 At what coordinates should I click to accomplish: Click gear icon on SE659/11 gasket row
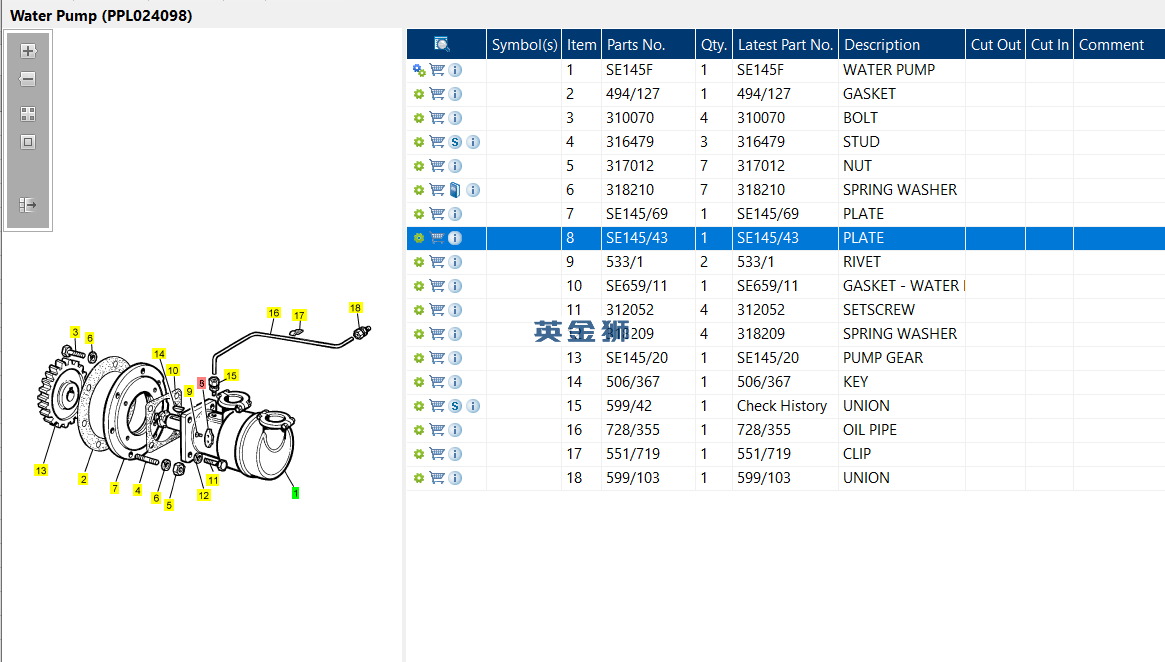click(419, 286)
